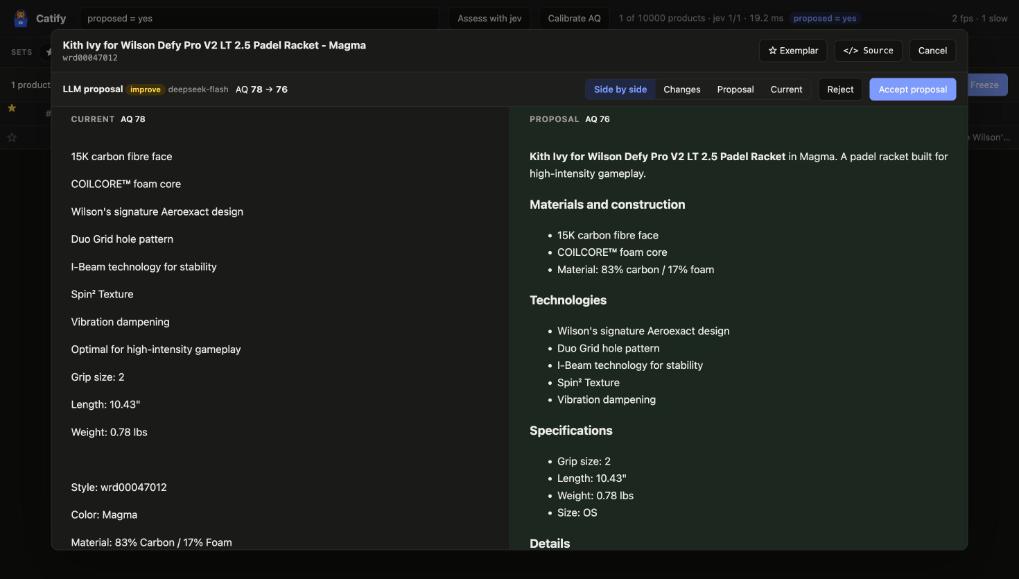Click 'Color: Magma' line
Screen dimensions: 1019x579
104,515
